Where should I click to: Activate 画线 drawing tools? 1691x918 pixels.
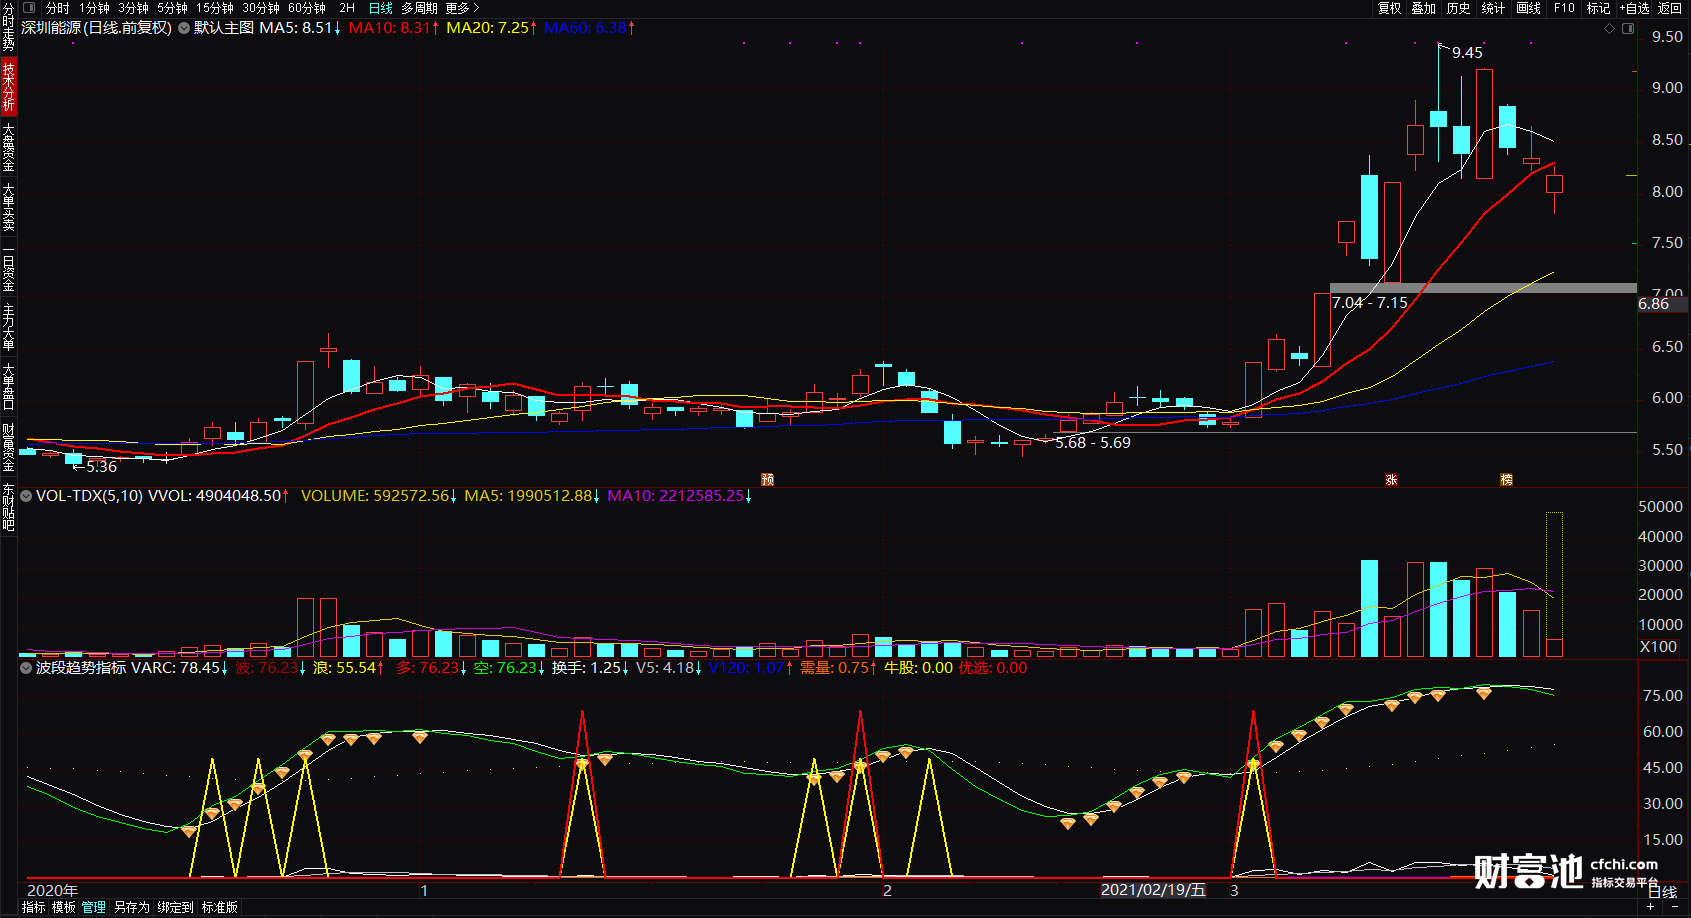[1528, 8]
